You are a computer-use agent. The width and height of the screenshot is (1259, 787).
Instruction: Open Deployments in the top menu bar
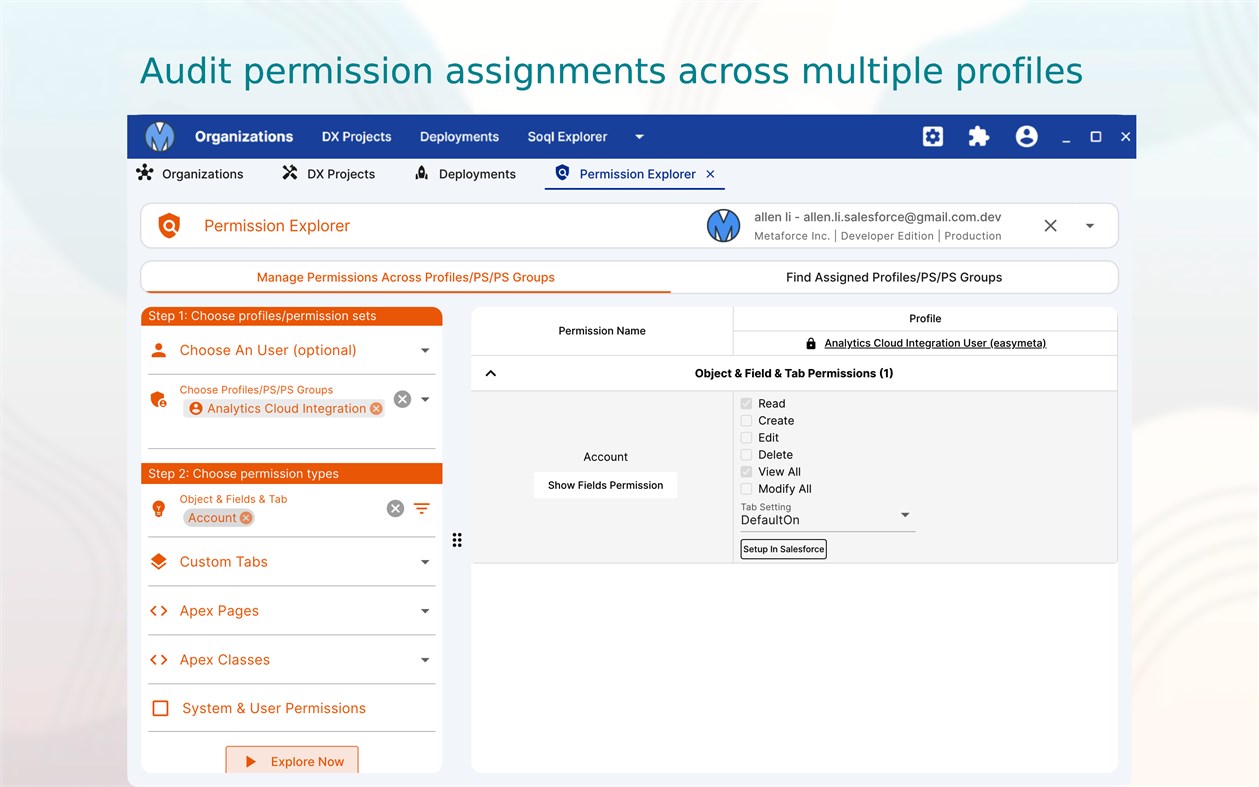(x=459, y=137)
